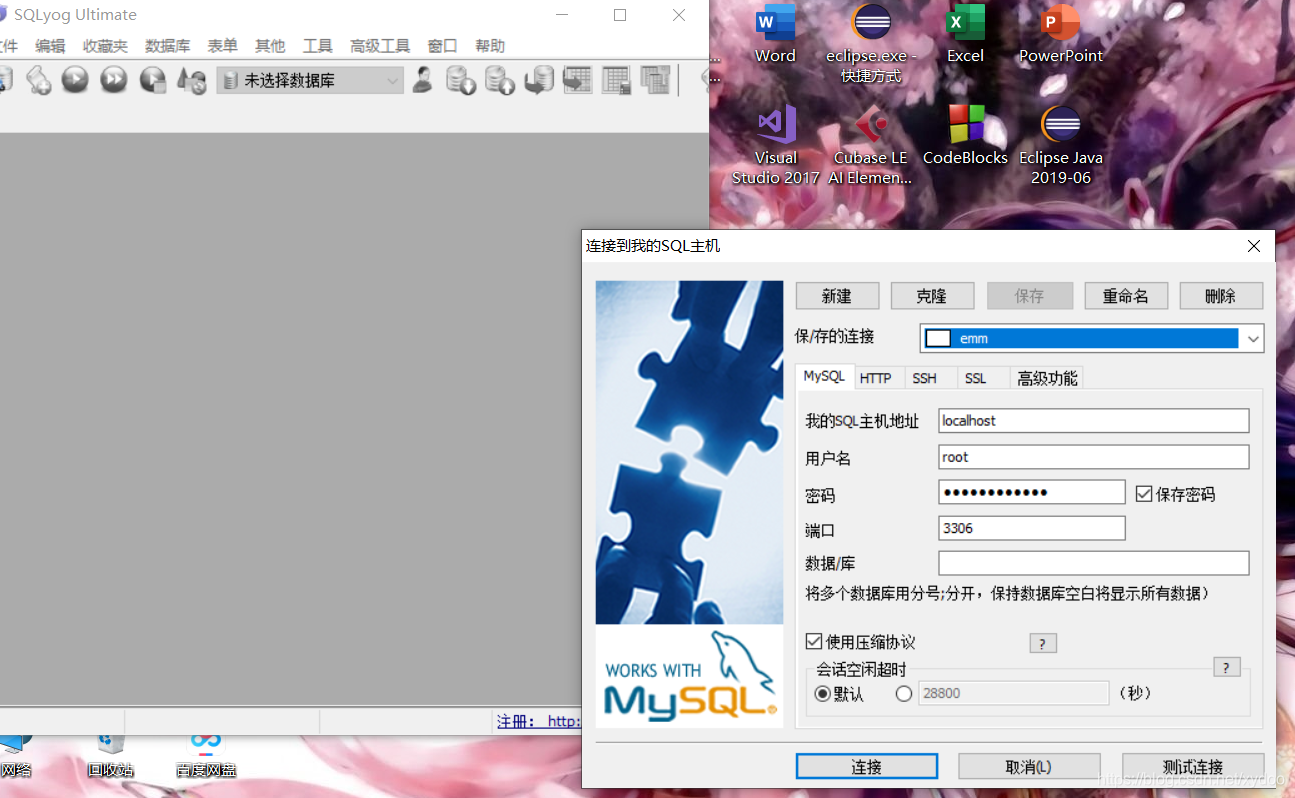Viewport: 1295px width, 798px height.
Task: Click the 新建 button
Action: [x=837, y=296]
